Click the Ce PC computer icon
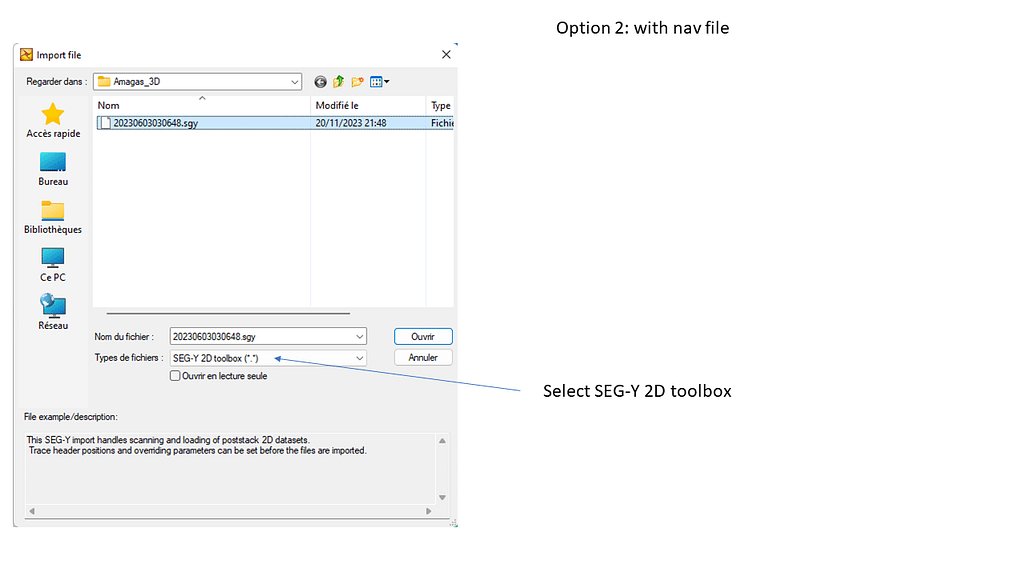The height and width of the screenshot is (576, 1024). (x=53, y=264)
